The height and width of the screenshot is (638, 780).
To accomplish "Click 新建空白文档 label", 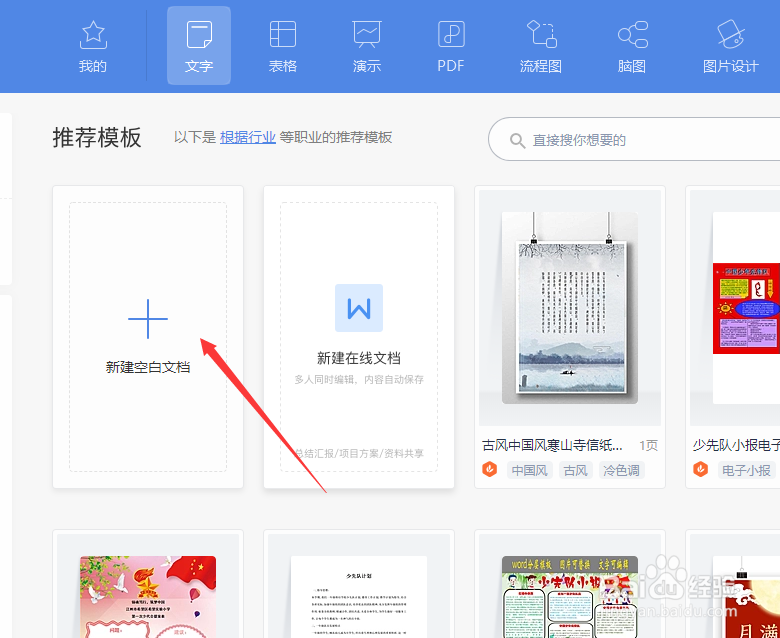I will click(x=148, y=367).
